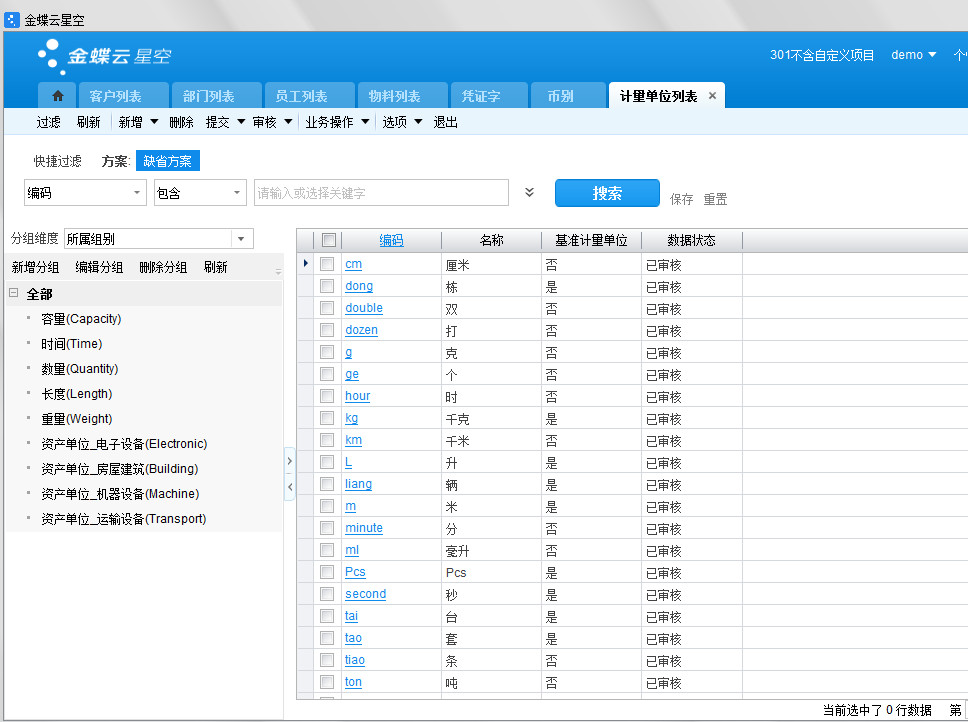Open the home tab icon
Image resolution: width=968 pixels, height=722 pixels.
coord(57,96)
